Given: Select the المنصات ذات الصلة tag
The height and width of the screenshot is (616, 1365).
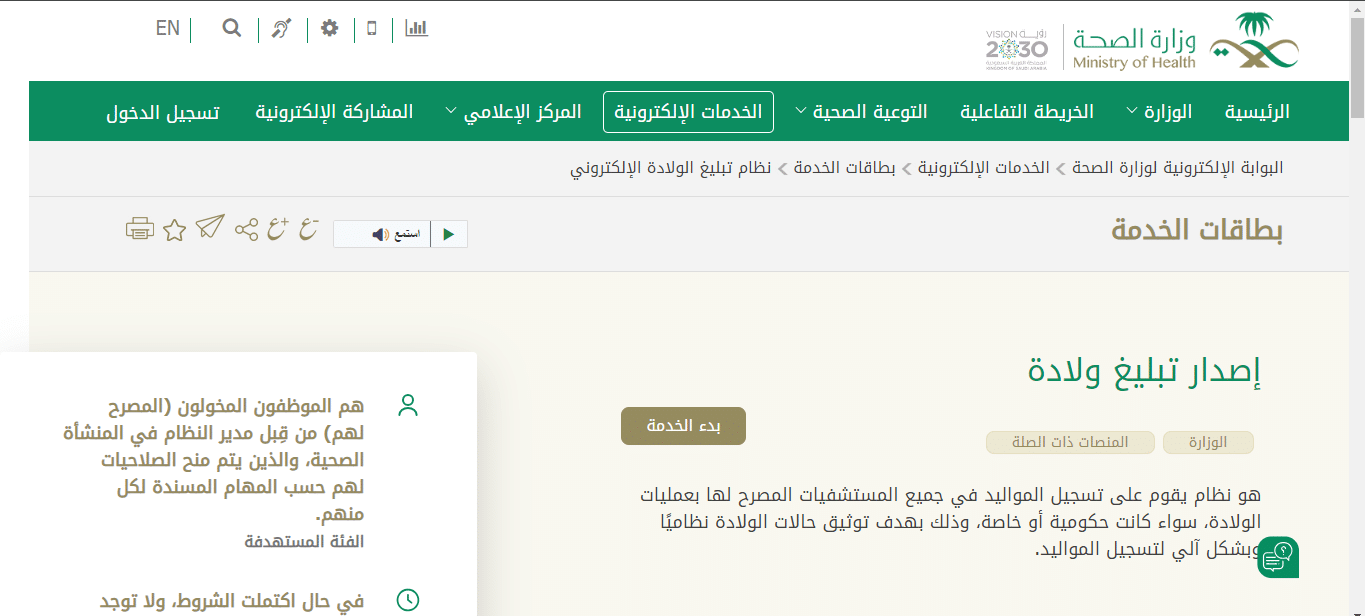Looking at the screenshot, I should [1070, 442].
